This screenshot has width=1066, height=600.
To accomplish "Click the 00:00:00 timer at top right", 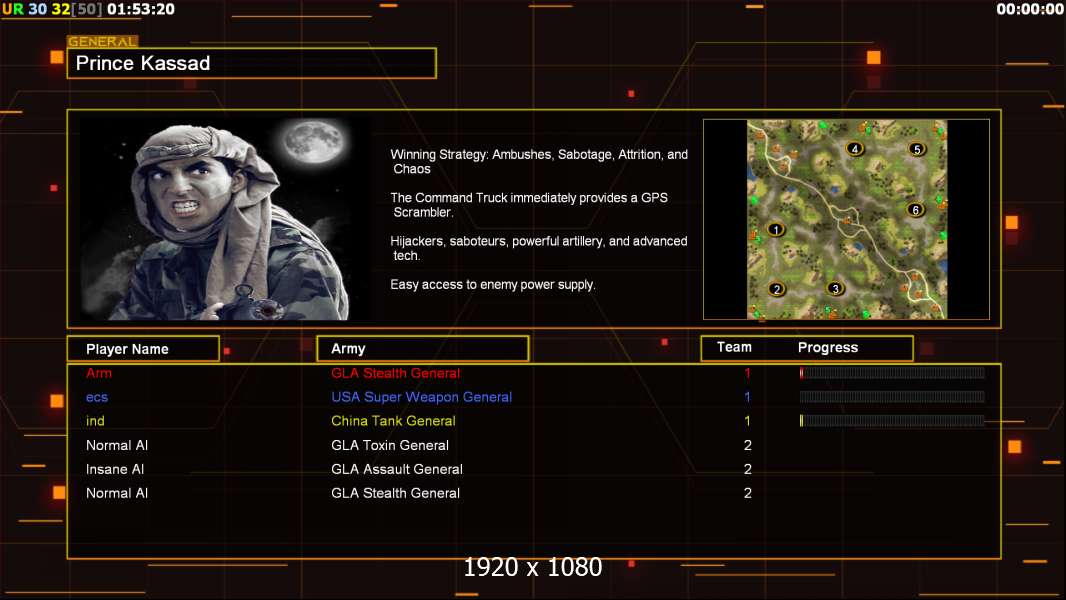I will tap(1030, 9).
